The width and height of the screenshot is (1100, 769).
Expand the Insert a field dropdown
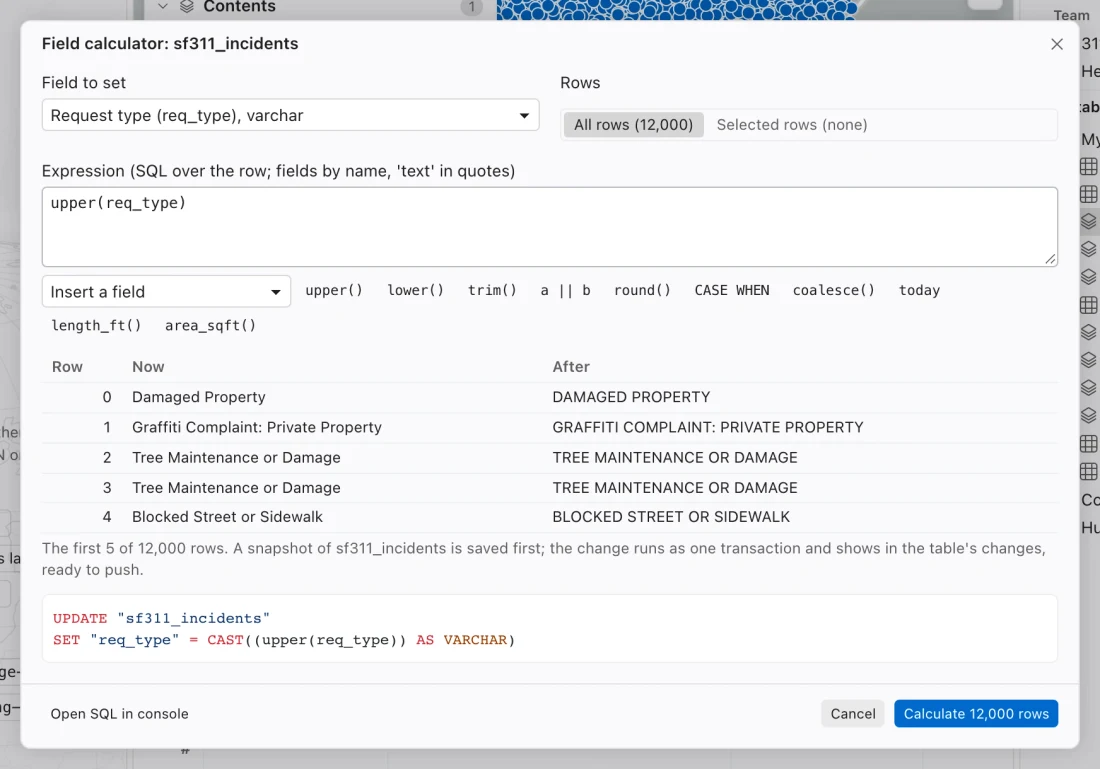(x=166, y=292)
